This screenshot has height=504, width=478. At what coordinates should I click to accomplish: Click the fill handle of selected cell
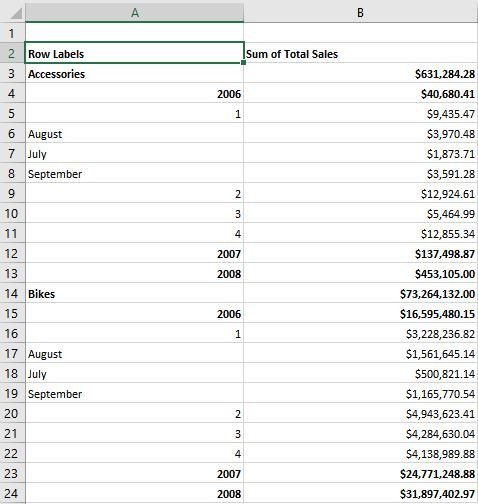click(243, 62)
